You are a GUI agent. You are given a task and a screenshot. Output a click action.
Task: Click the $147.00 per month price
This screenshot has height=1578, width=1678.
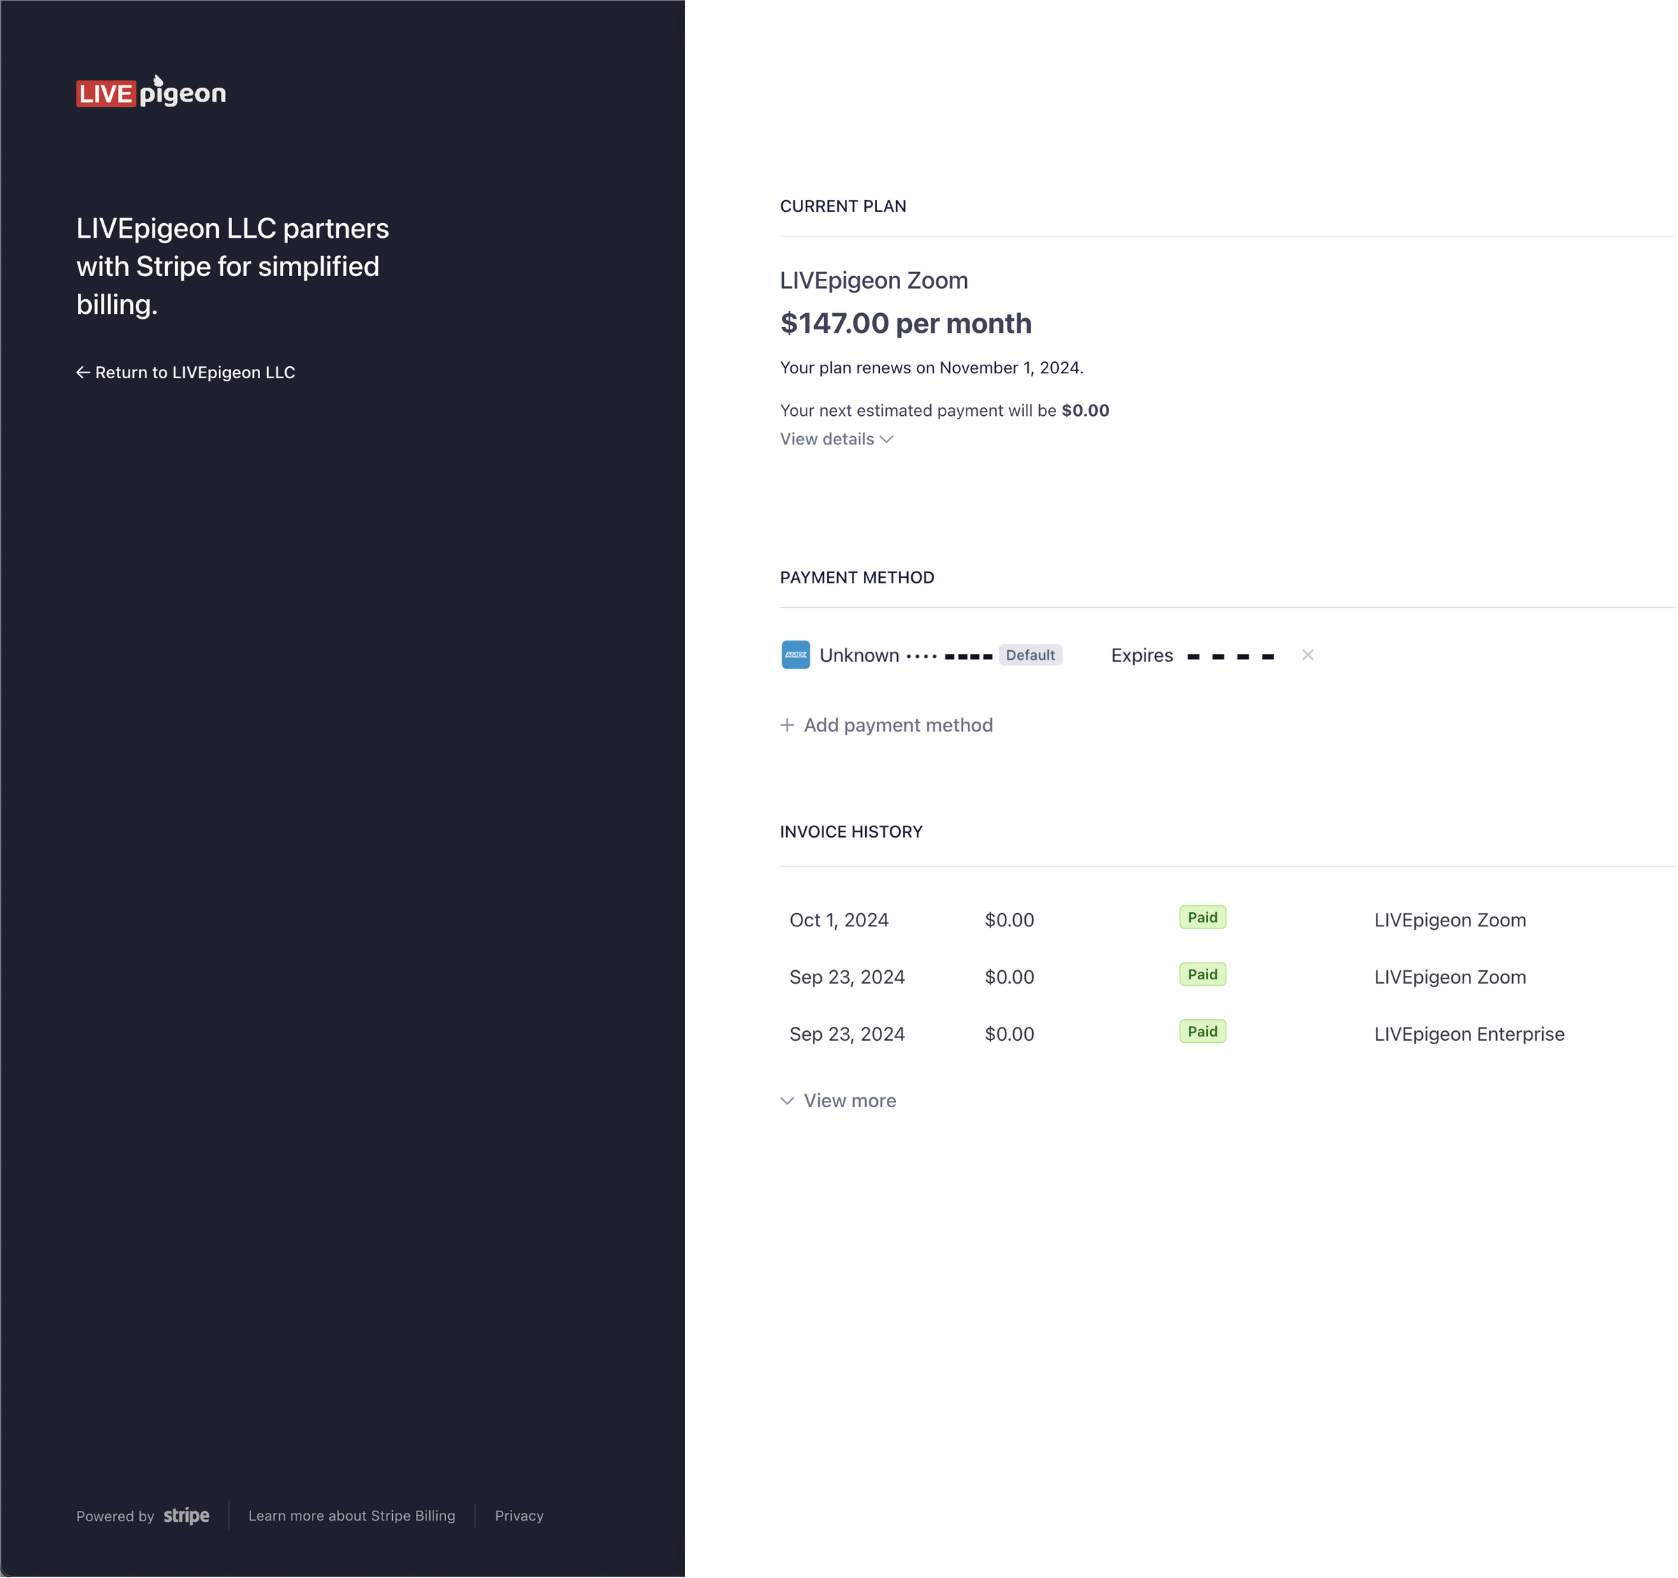coord(906,323)
